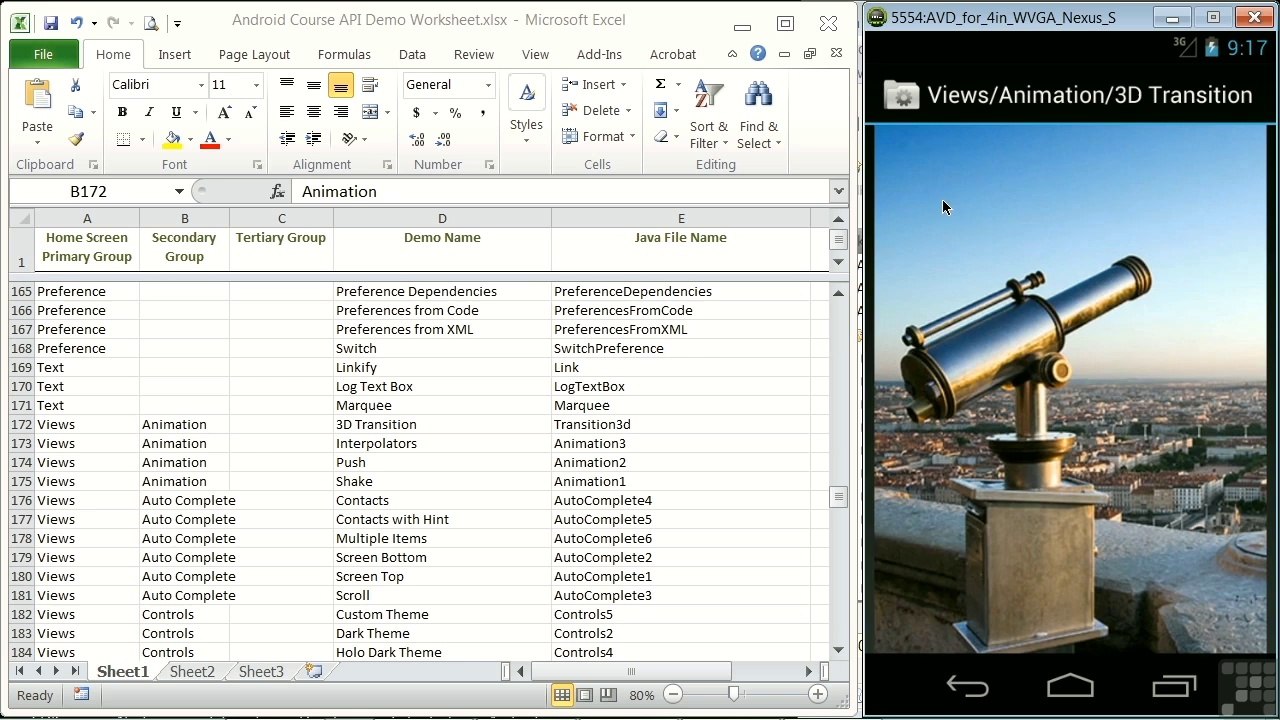
Task: Open Find & Select binoculars
Action: pos(759,113)
